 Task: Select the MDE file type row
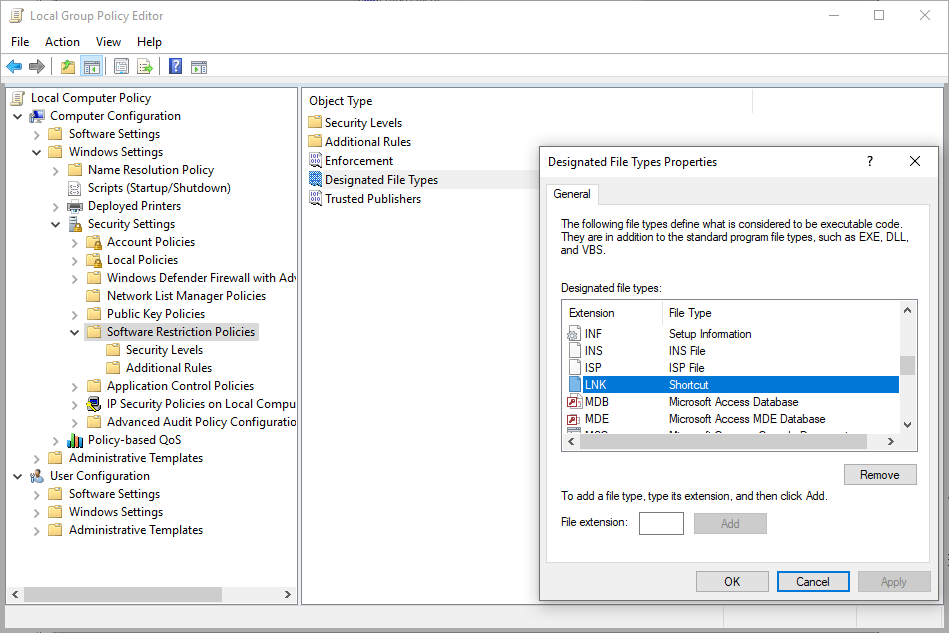point(732,419)
